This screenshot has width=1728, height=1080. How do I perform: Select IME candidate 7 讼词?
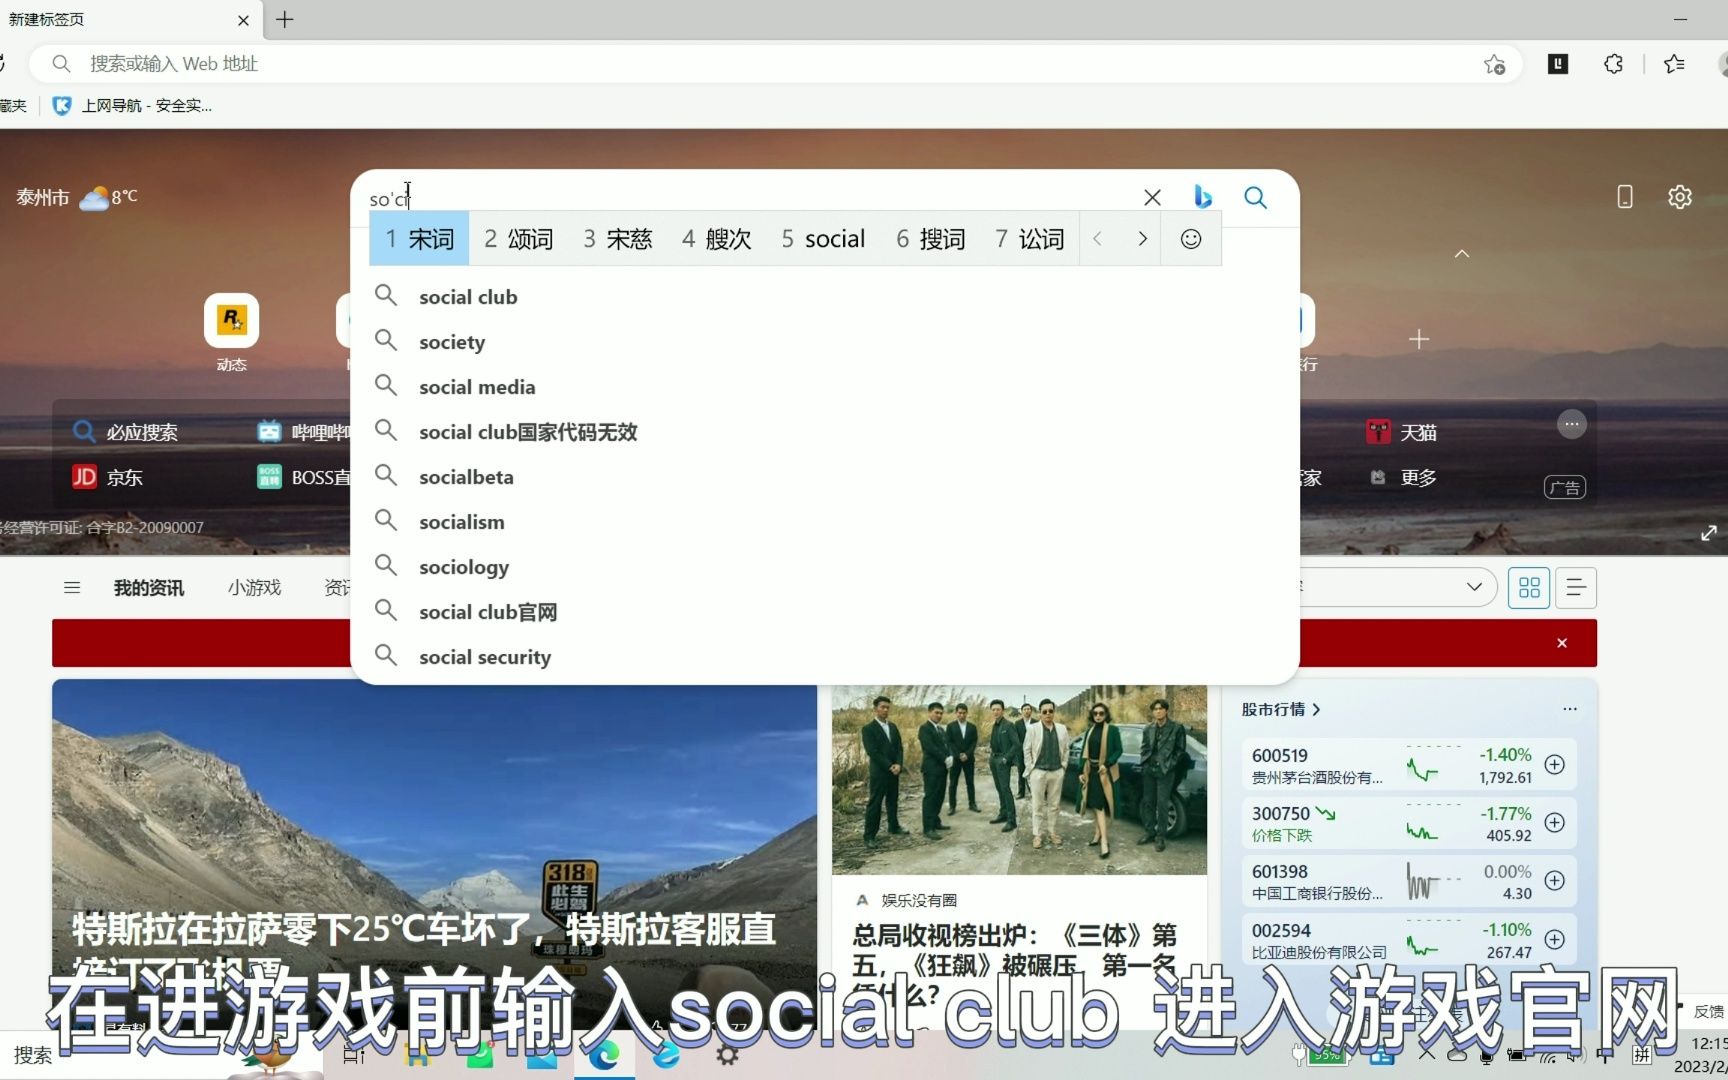click(x=1030, y=239)
